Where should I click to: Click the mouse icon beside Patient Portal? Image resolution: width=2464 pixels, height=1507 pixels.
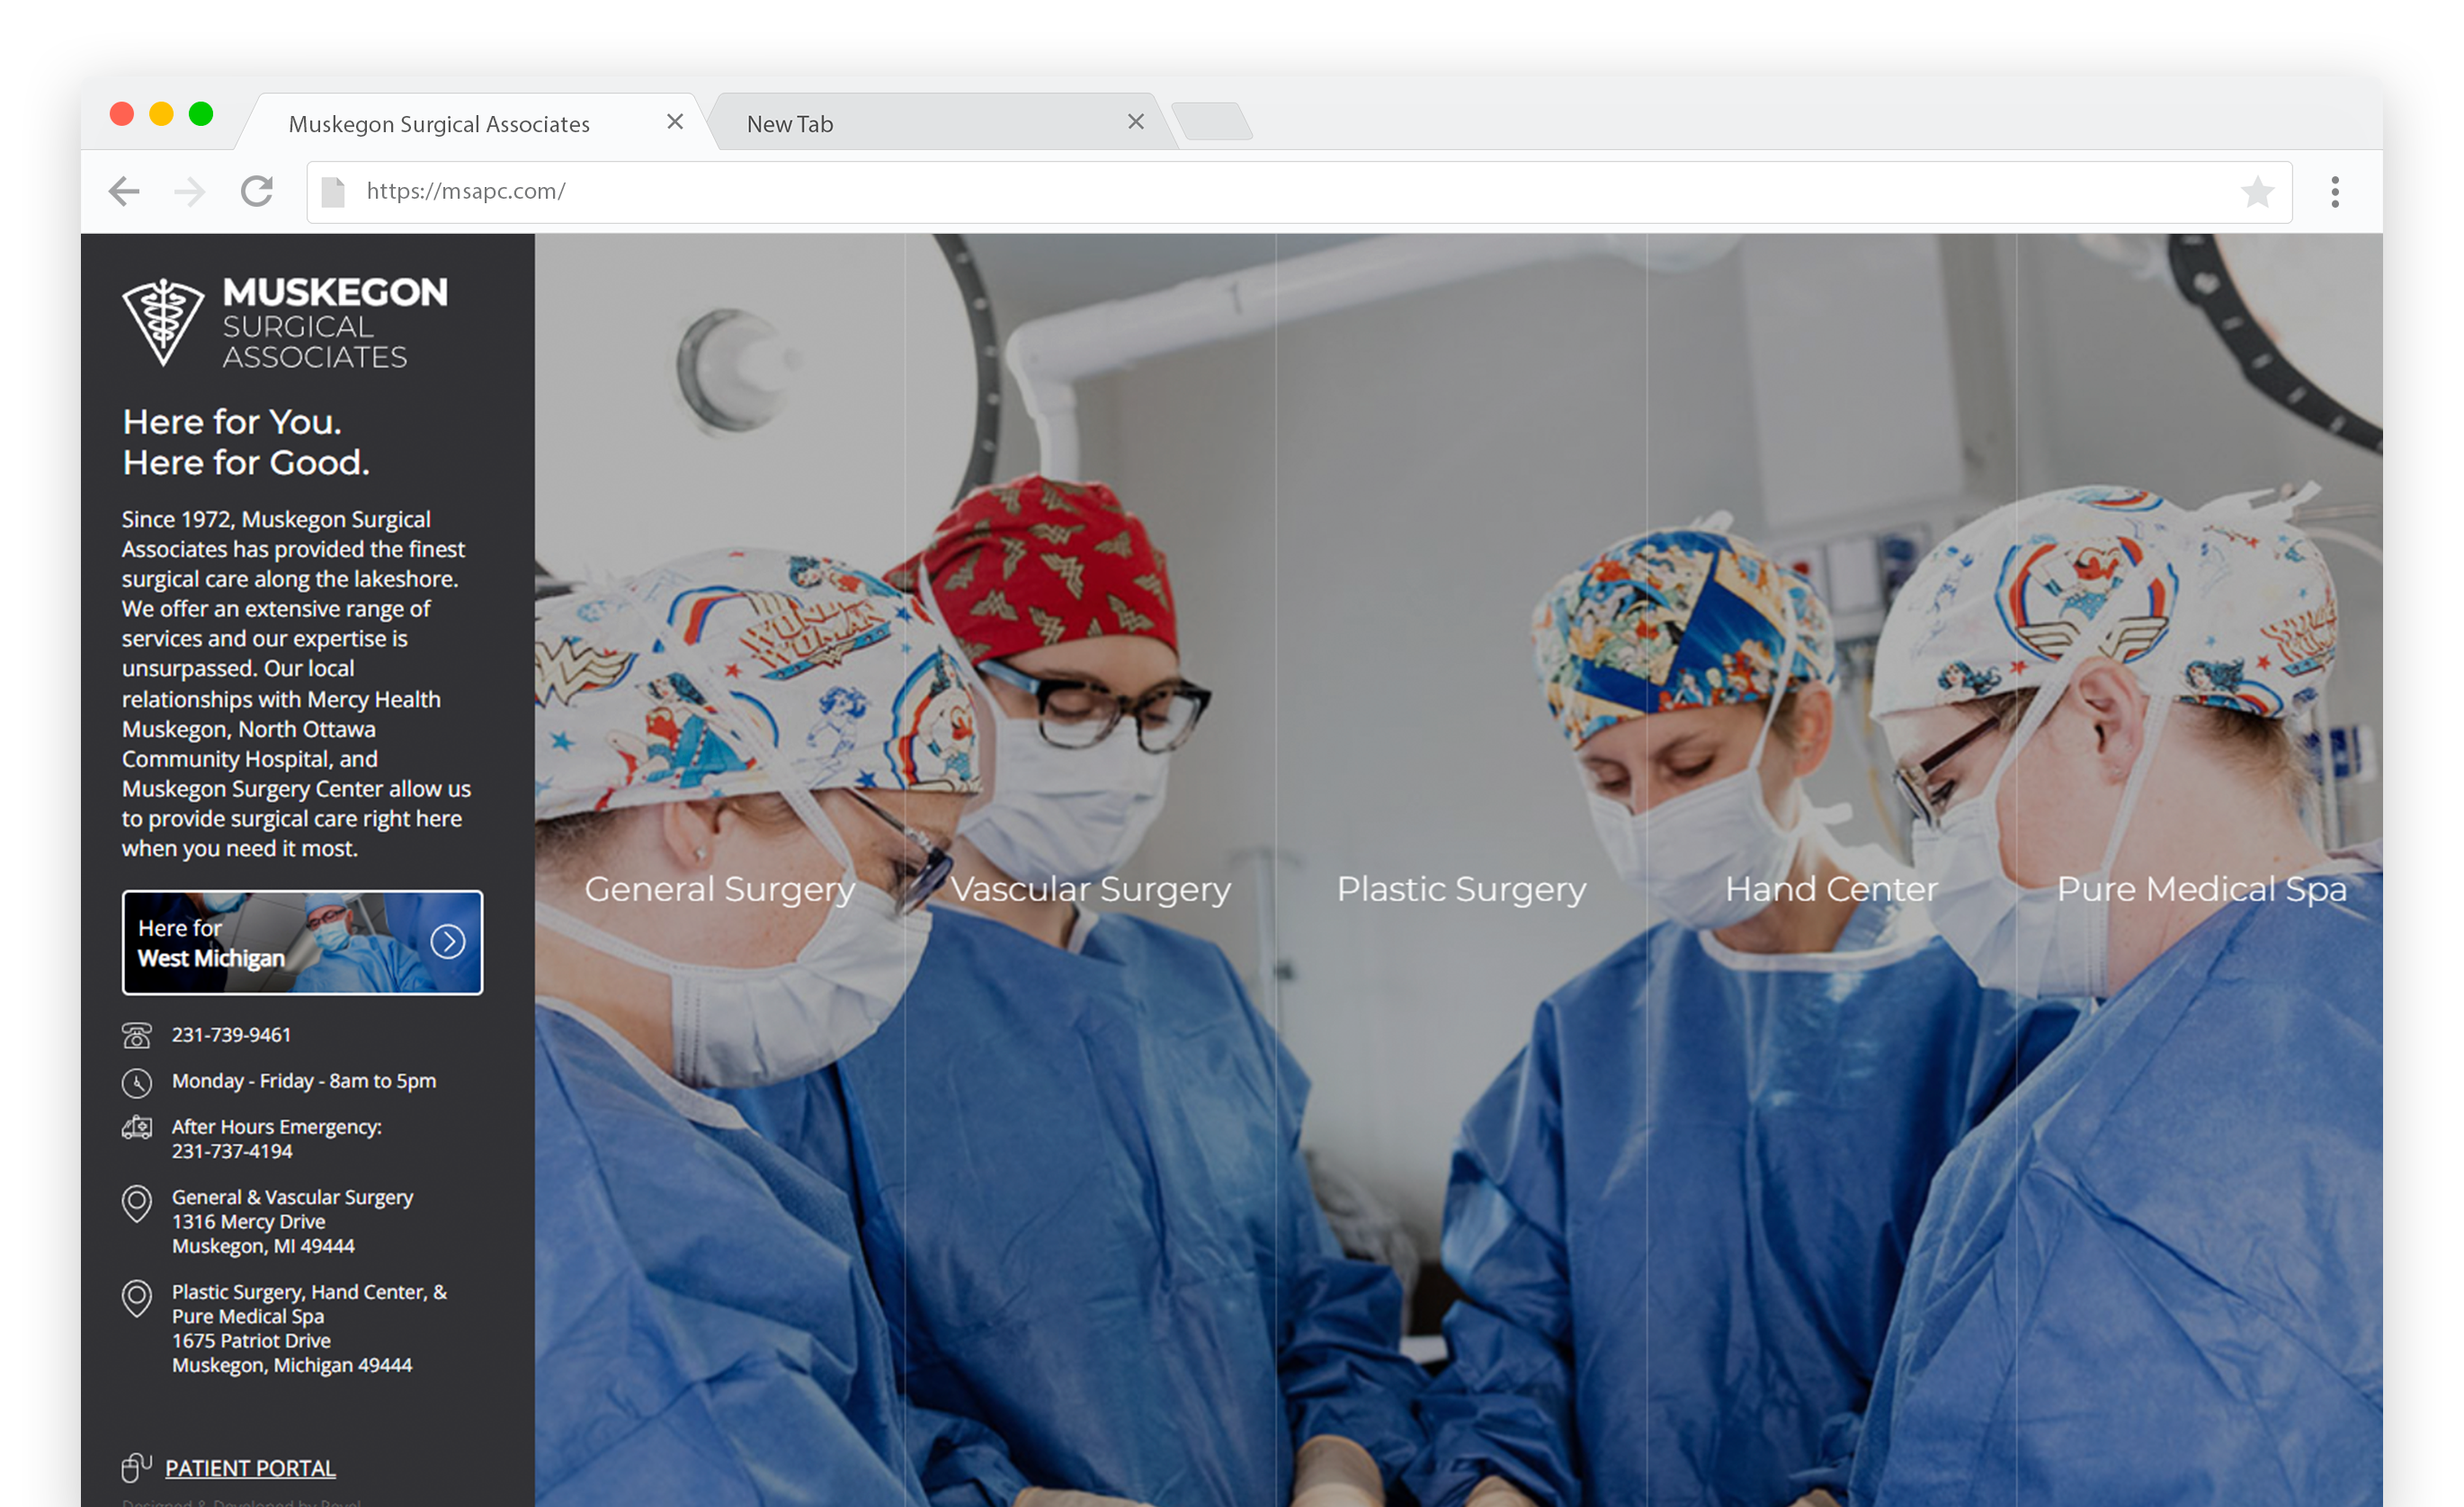pyautogui.click(x=136, y=1468)
